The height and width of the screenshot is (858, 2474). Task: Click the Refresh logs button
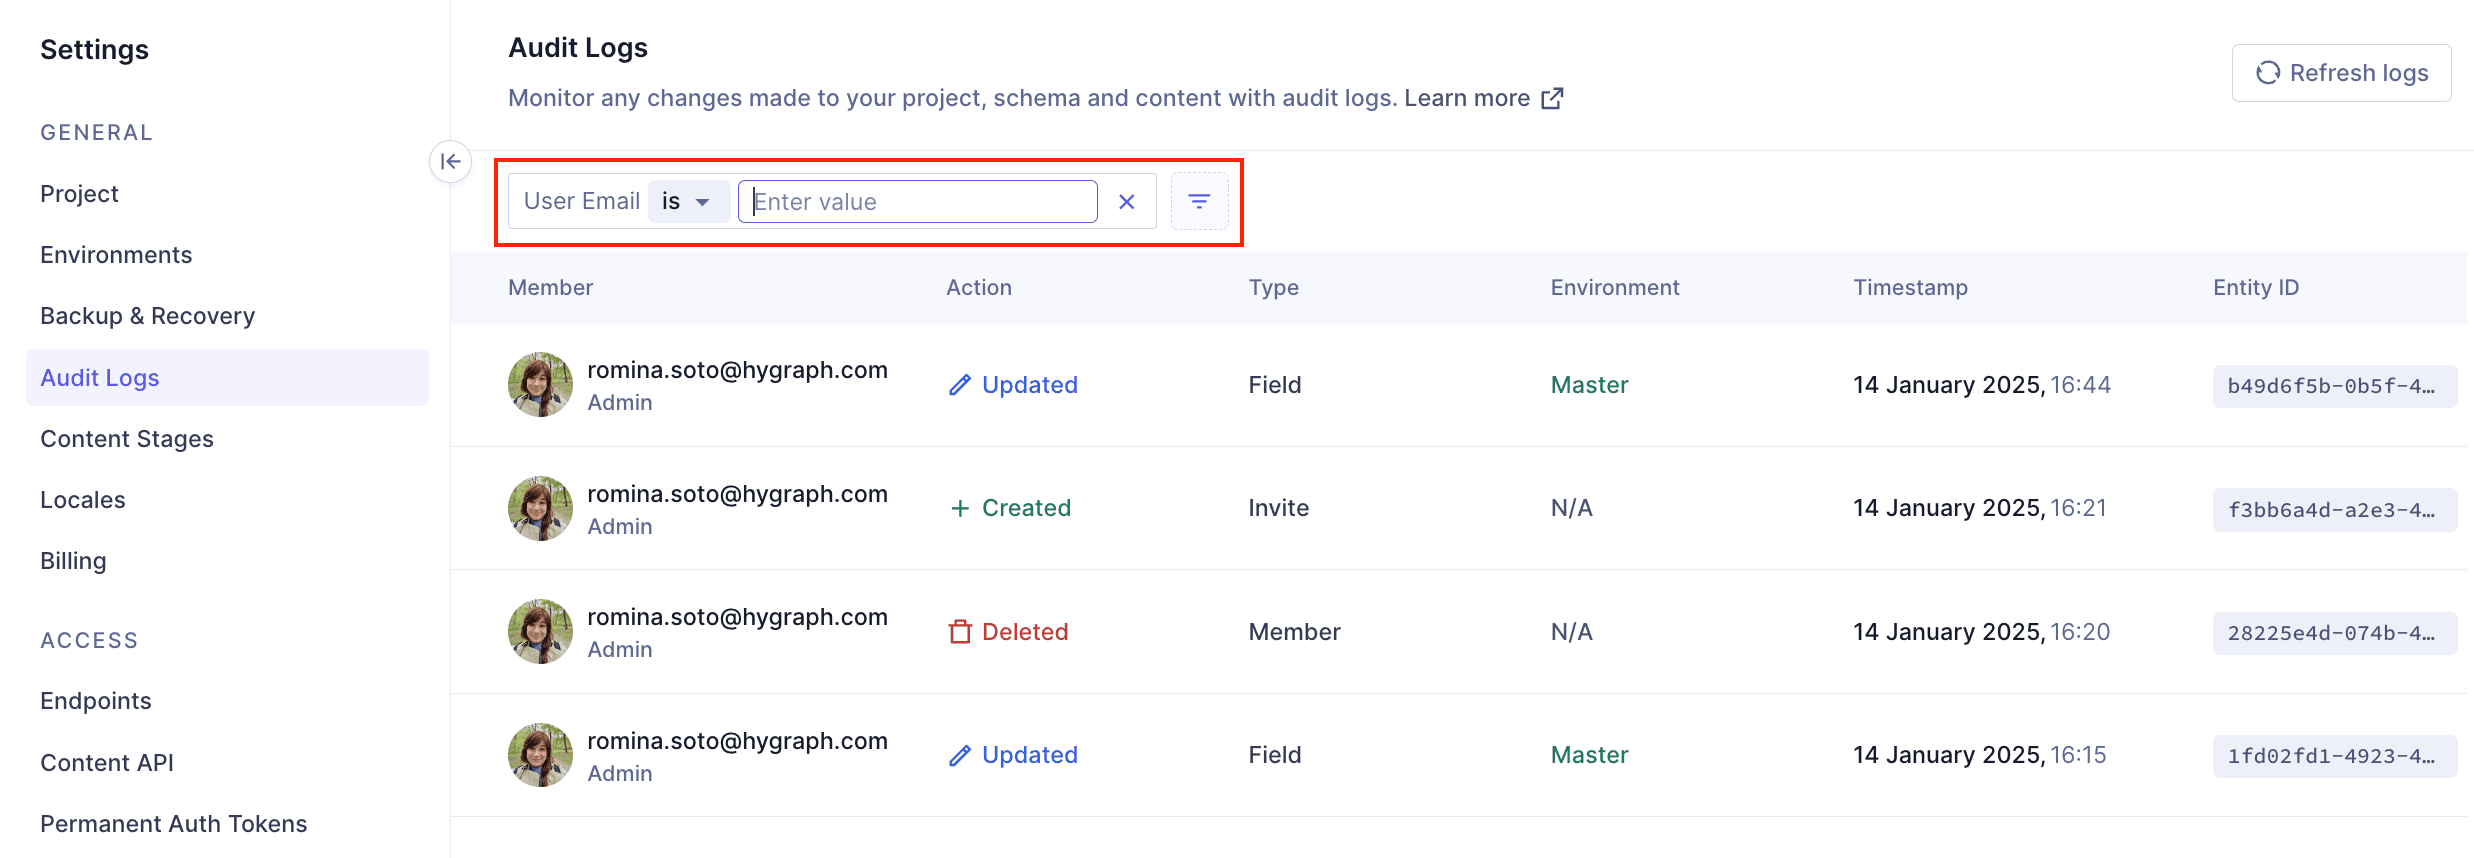[2341, 73]
